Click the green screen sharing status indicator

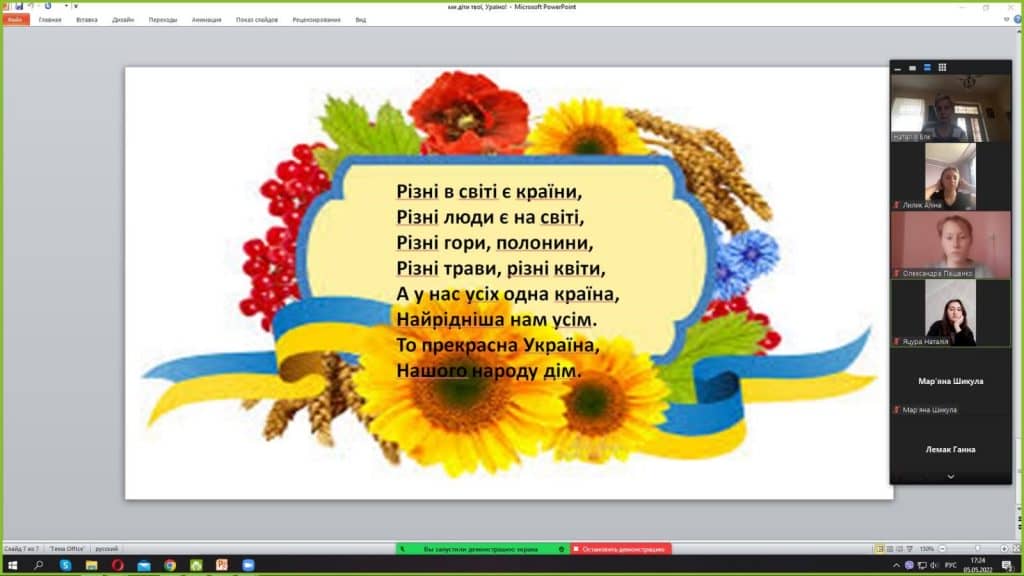(482, 549)
